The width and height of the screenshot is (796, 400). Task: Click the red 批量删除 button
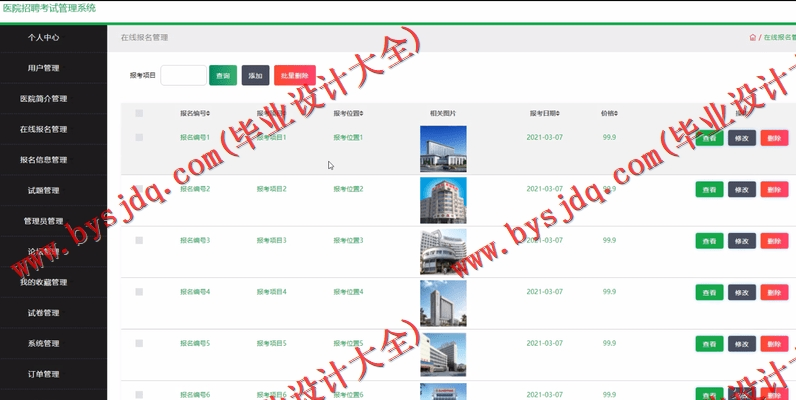click(x=295, y=75)
